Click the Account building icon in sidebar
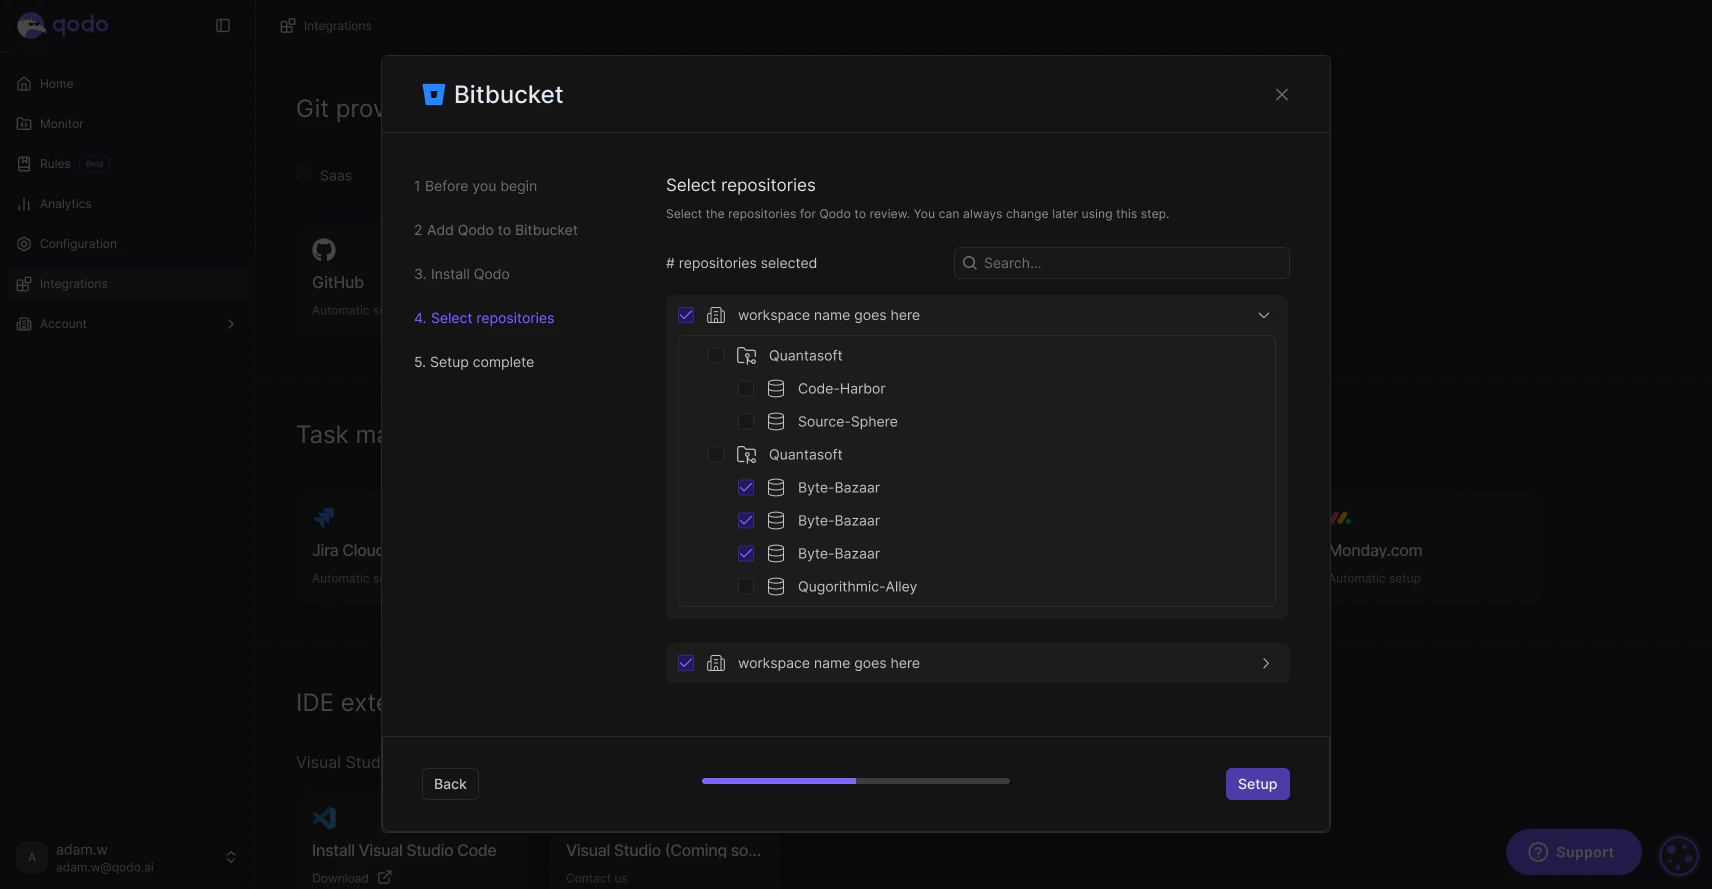 [x=24, y=324]
